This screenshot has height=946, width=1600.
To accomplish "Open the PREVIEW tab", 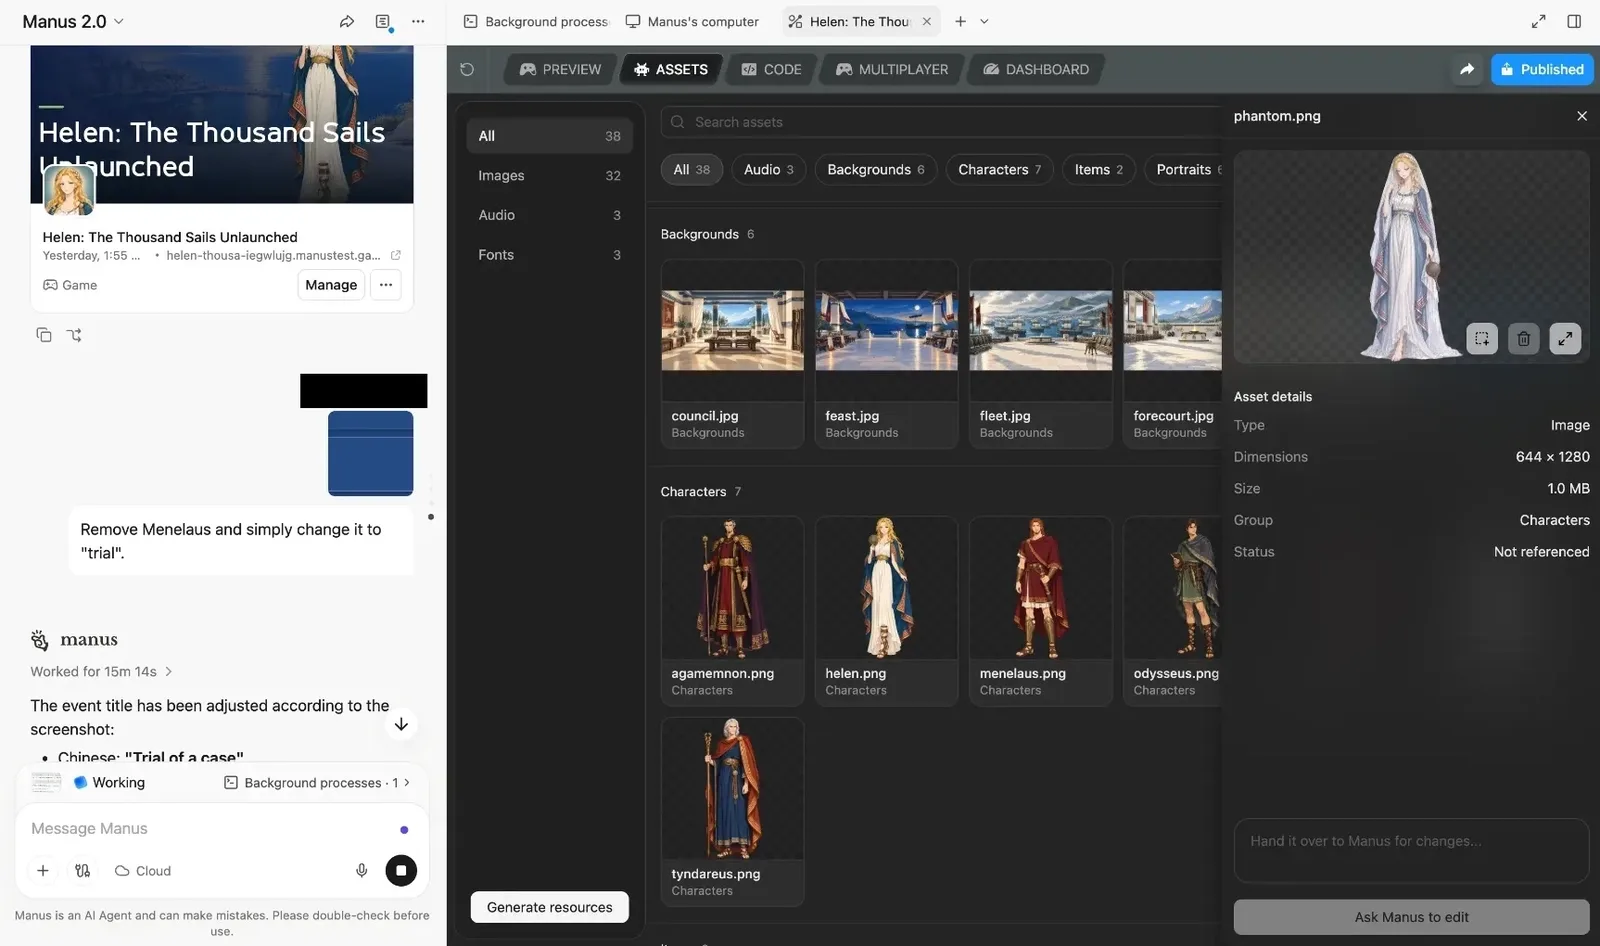I will point(560,69).
